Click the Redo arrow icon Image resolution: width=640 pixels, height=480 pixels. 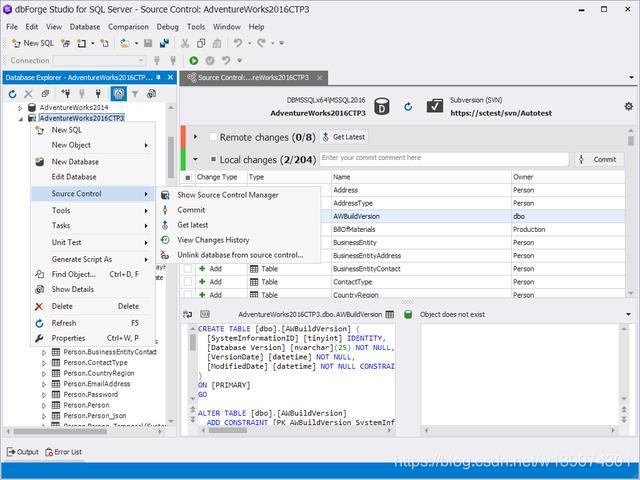[262, 43]
